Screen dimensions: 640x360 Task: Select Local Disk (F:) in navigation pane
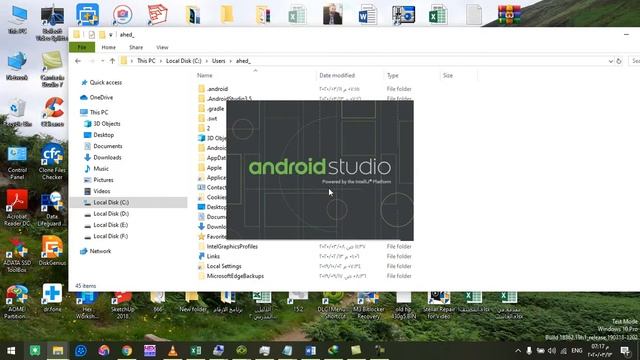(x=111, y=236)
